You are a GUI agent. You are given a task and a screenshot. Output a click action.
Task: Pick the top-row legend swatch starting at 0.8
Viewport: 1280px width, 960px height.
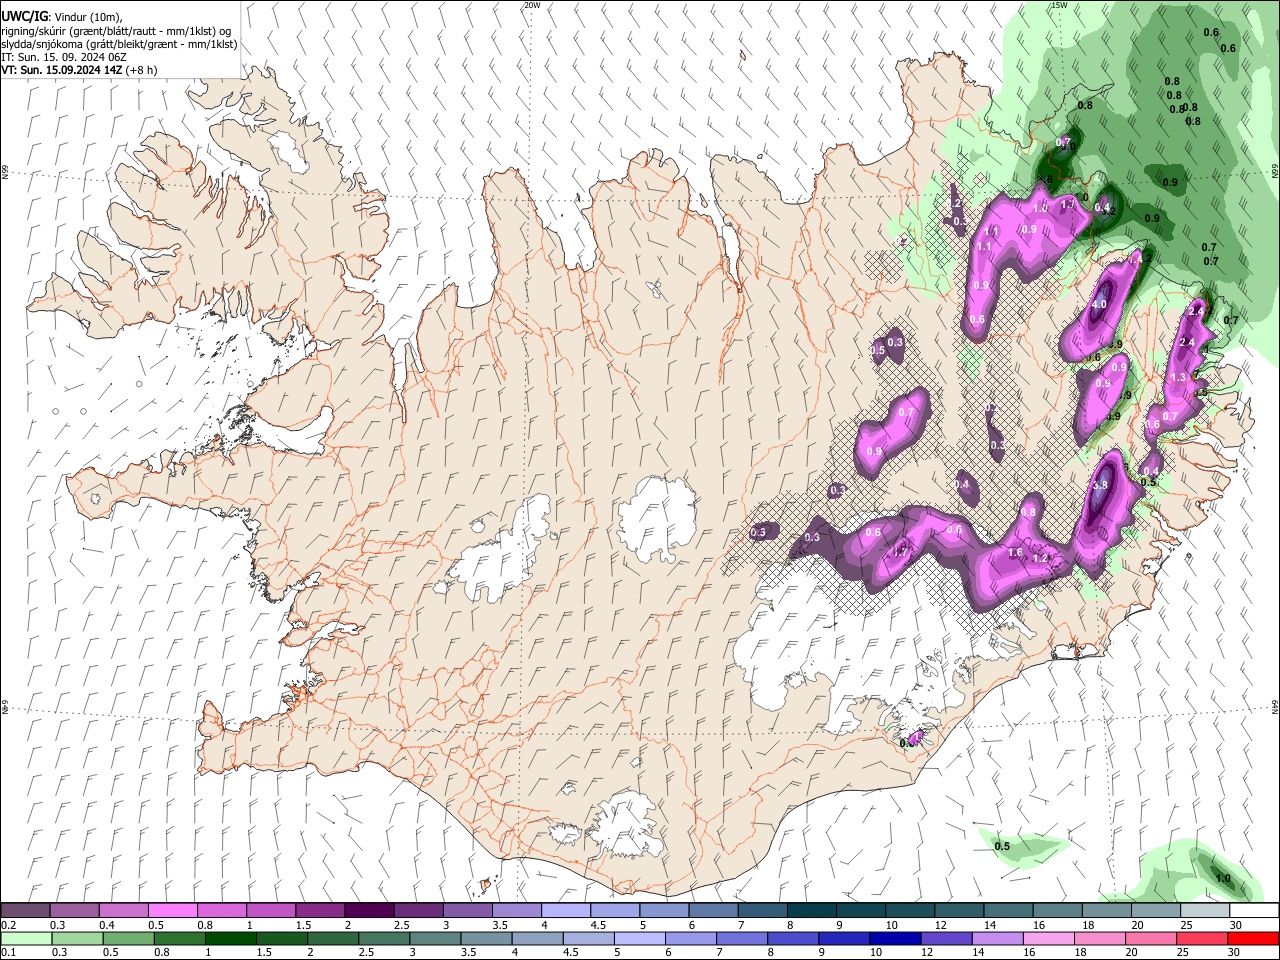[x=222, y=910]
